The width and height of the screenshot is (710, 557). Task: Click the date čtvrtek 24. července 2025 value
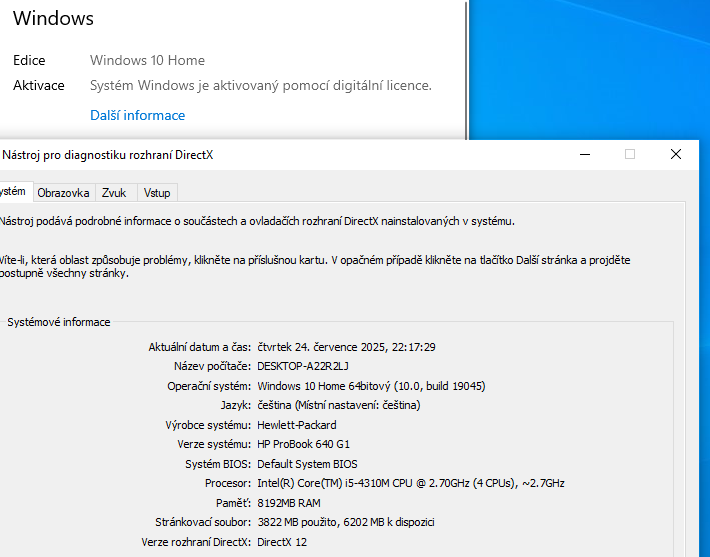[x=346, y=347]
